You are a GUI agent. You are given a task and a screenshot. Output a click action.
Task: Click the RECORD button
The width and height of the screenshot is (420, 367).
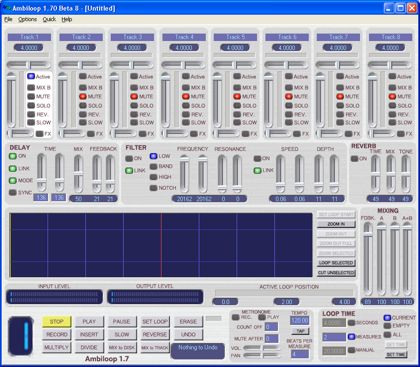57,334
